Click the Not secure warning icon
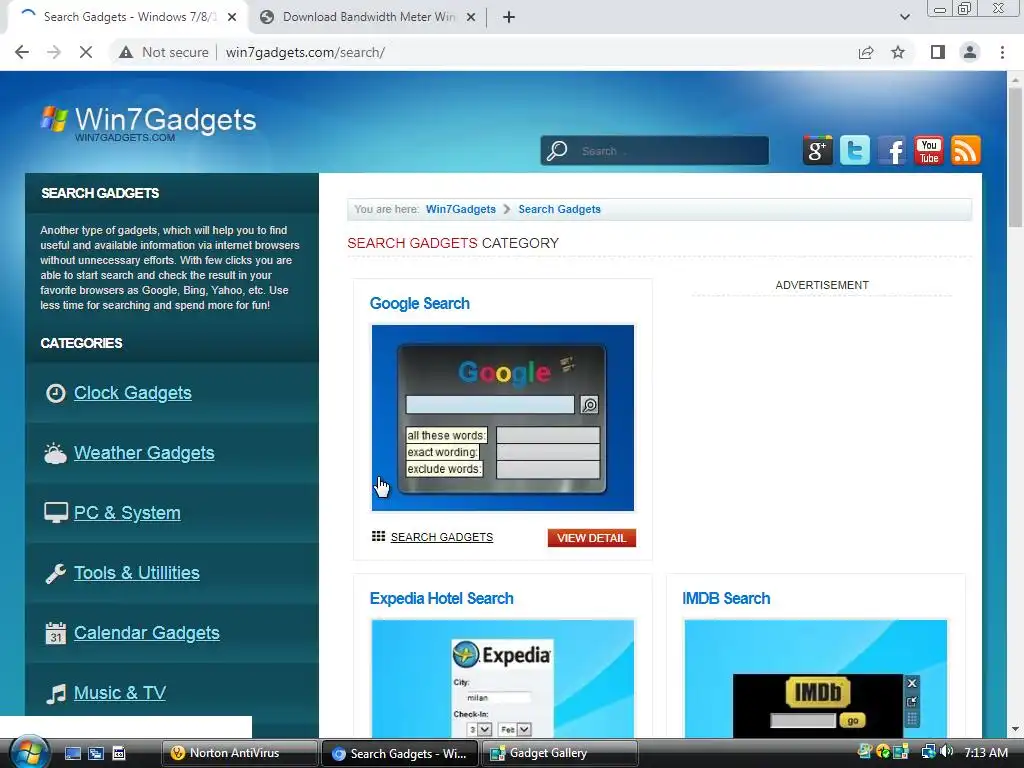1024x768 pixels. coord(126,52)
